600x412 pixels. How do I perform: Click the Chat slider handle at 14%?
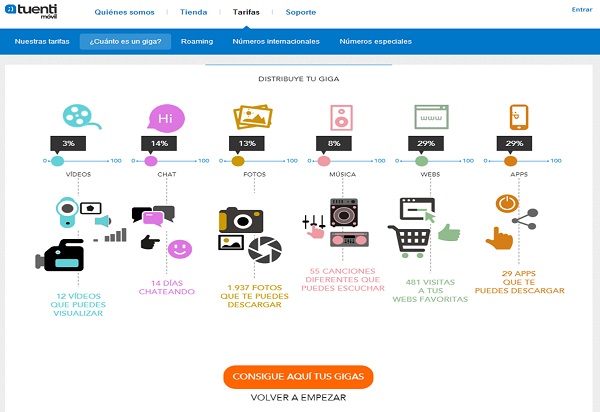click(x=151, y=161)
